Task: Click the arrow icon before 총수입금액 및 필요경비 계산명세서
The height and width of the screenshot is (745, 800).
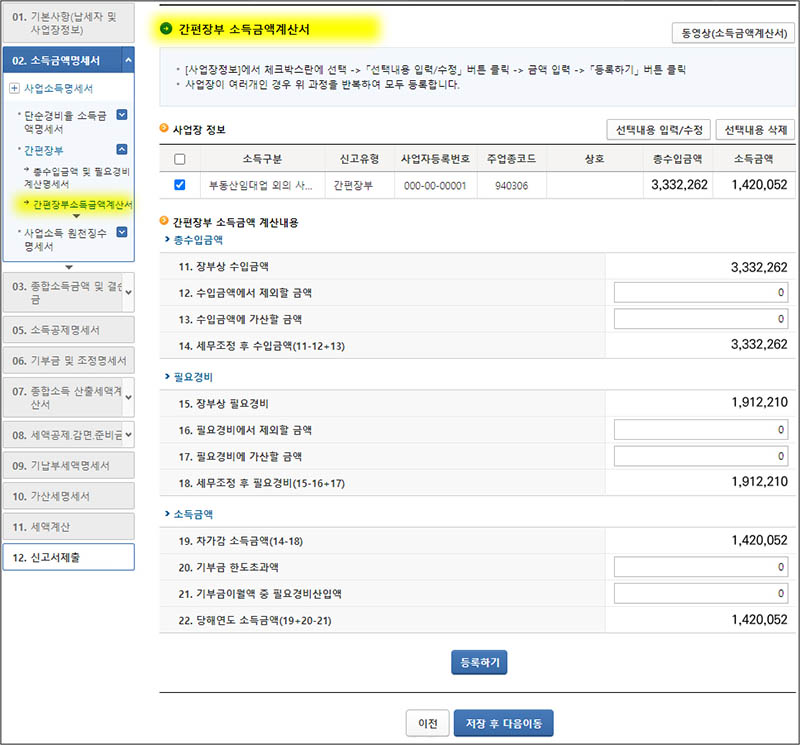Action: click(x=26, y=170)
